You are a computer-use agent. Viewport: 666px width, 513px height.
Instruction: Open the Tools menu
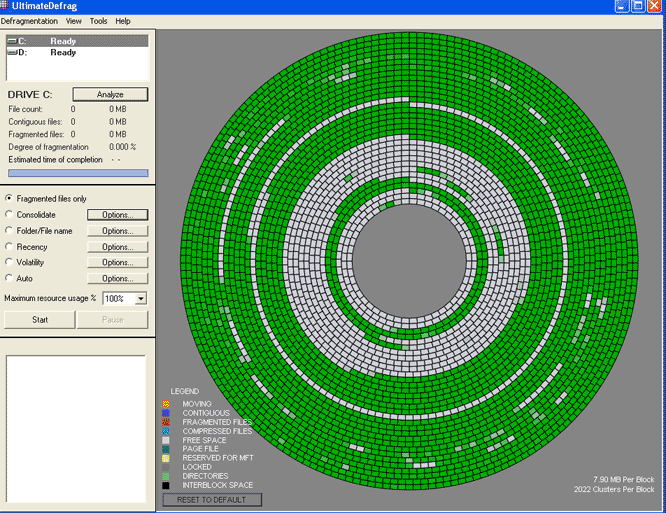(98, 21)
